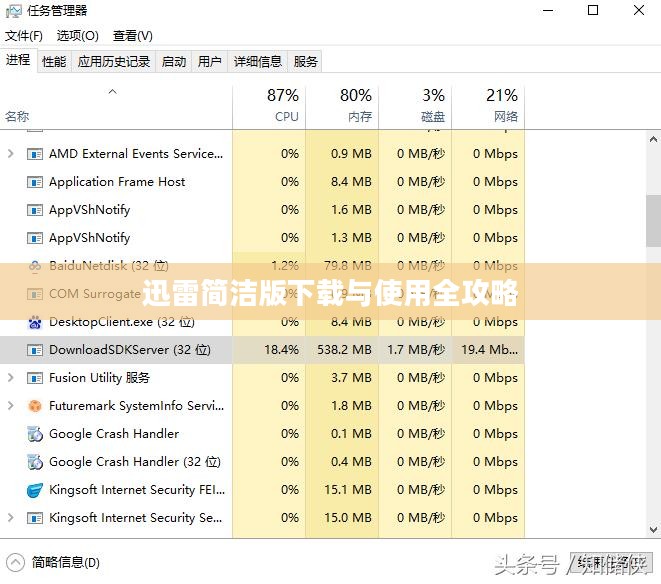Click the 1.7 MB/秒 disk value
This screenshot has height=584, width=661.
tap(416, 350)
